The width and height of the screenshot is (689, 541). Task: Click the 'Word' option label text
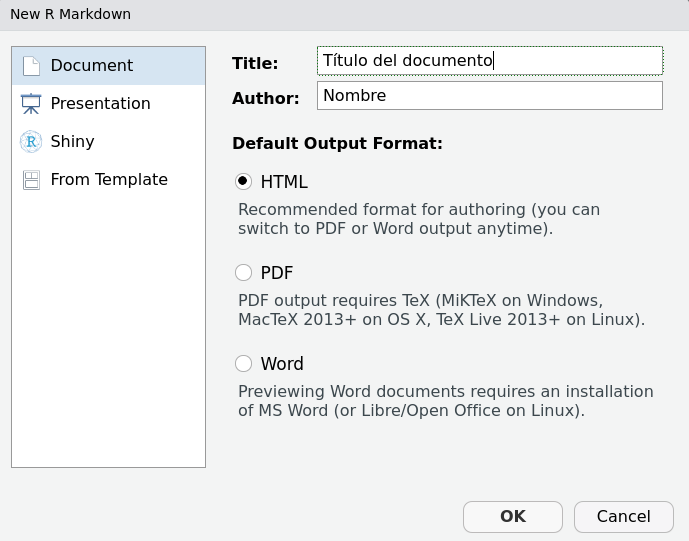click(x=282, y=364)
